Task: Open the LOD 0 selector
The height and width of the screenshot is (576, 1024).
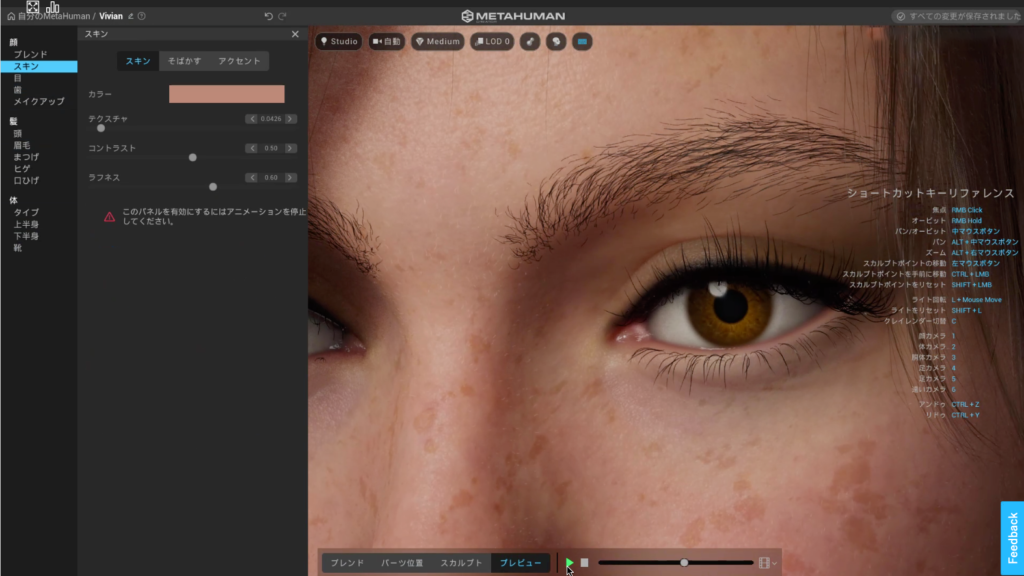Action: (x=492, y=42)
